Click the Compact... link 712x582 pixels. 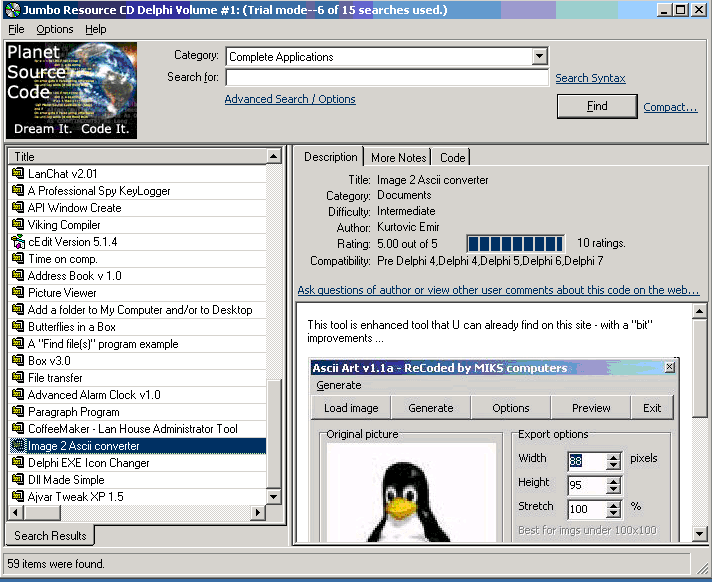[x=670, y=107]
